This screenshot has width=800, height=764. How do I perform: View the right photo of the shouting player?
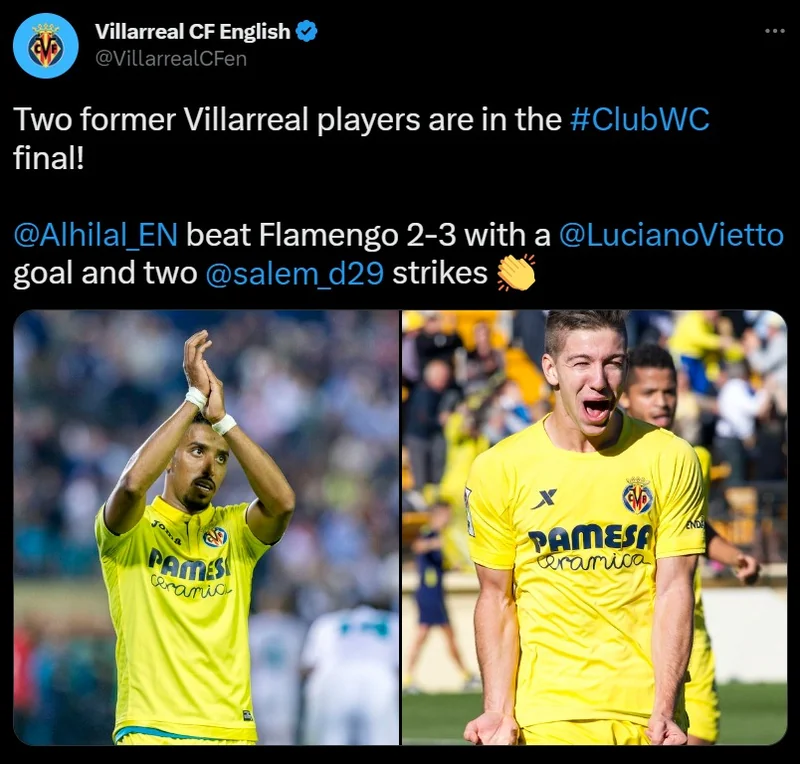pos(595,527)
